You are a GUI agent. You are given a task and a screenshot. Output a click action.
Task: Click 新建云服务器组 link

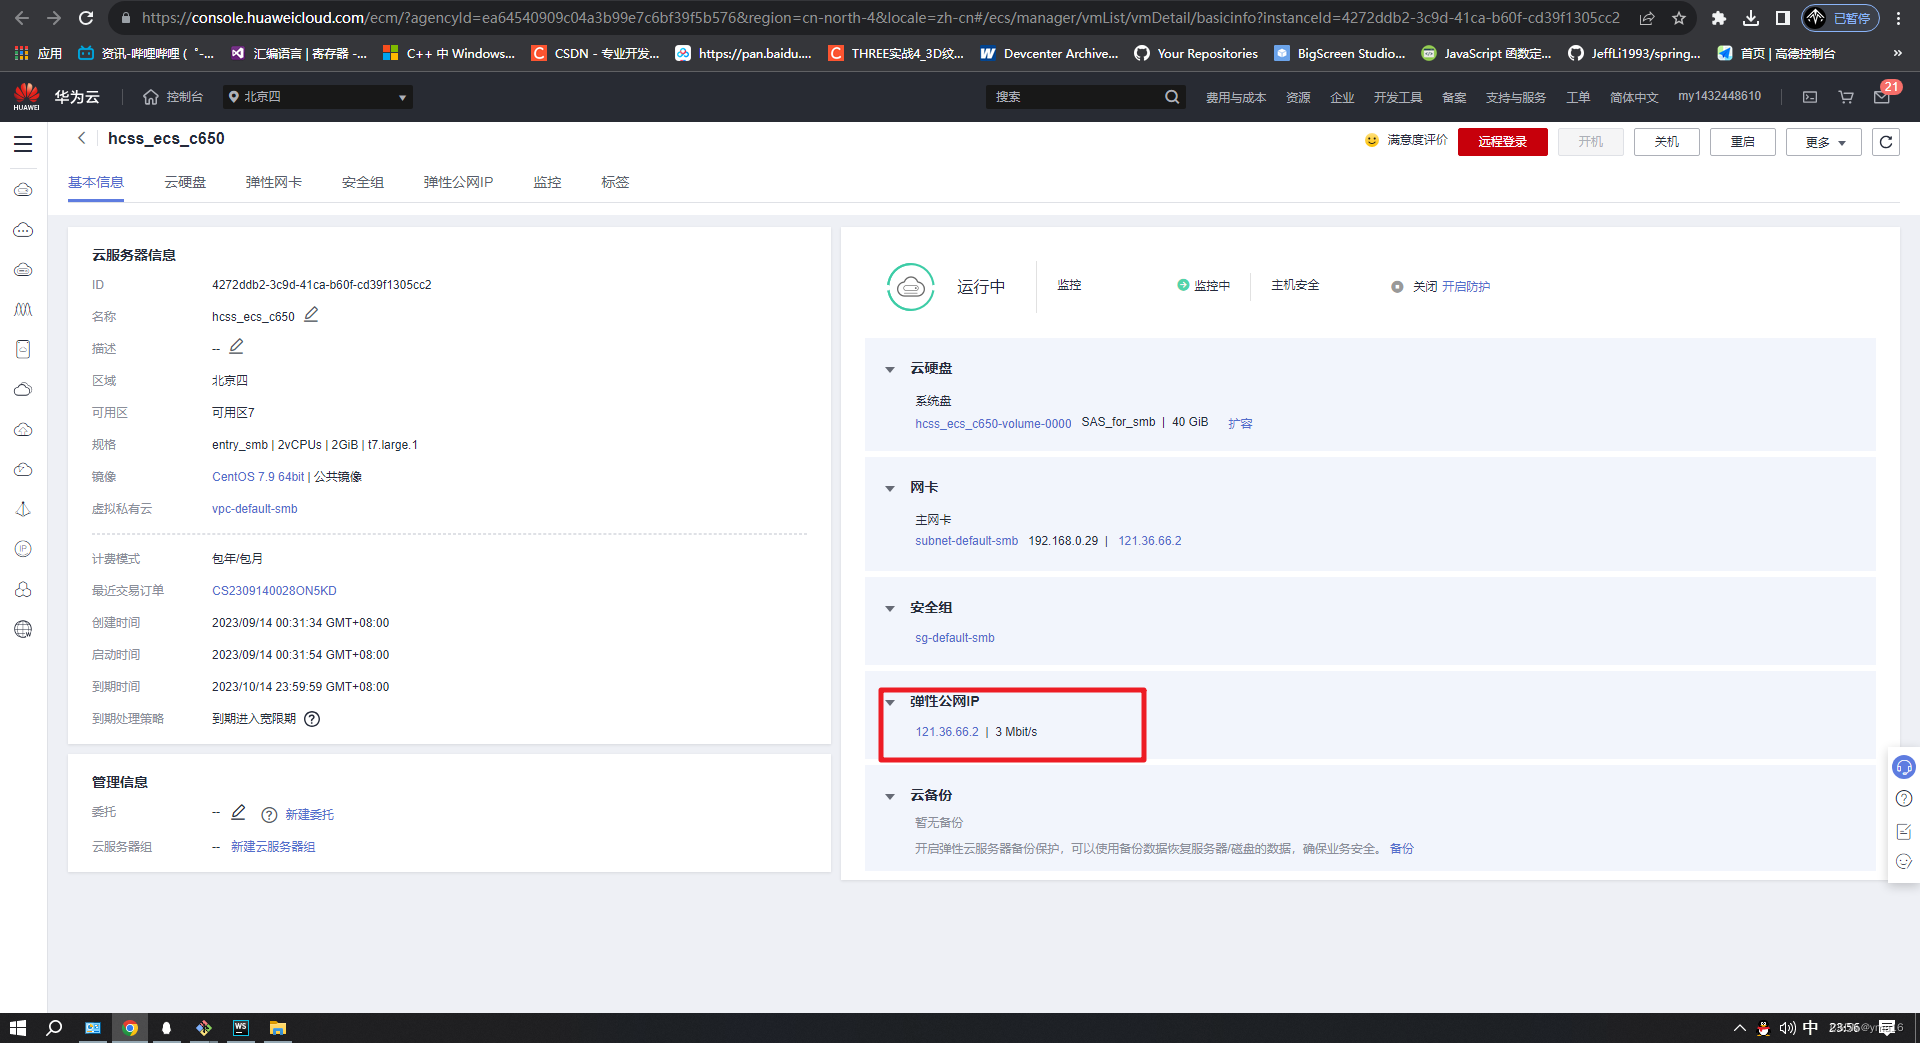(x=273, y=847)
